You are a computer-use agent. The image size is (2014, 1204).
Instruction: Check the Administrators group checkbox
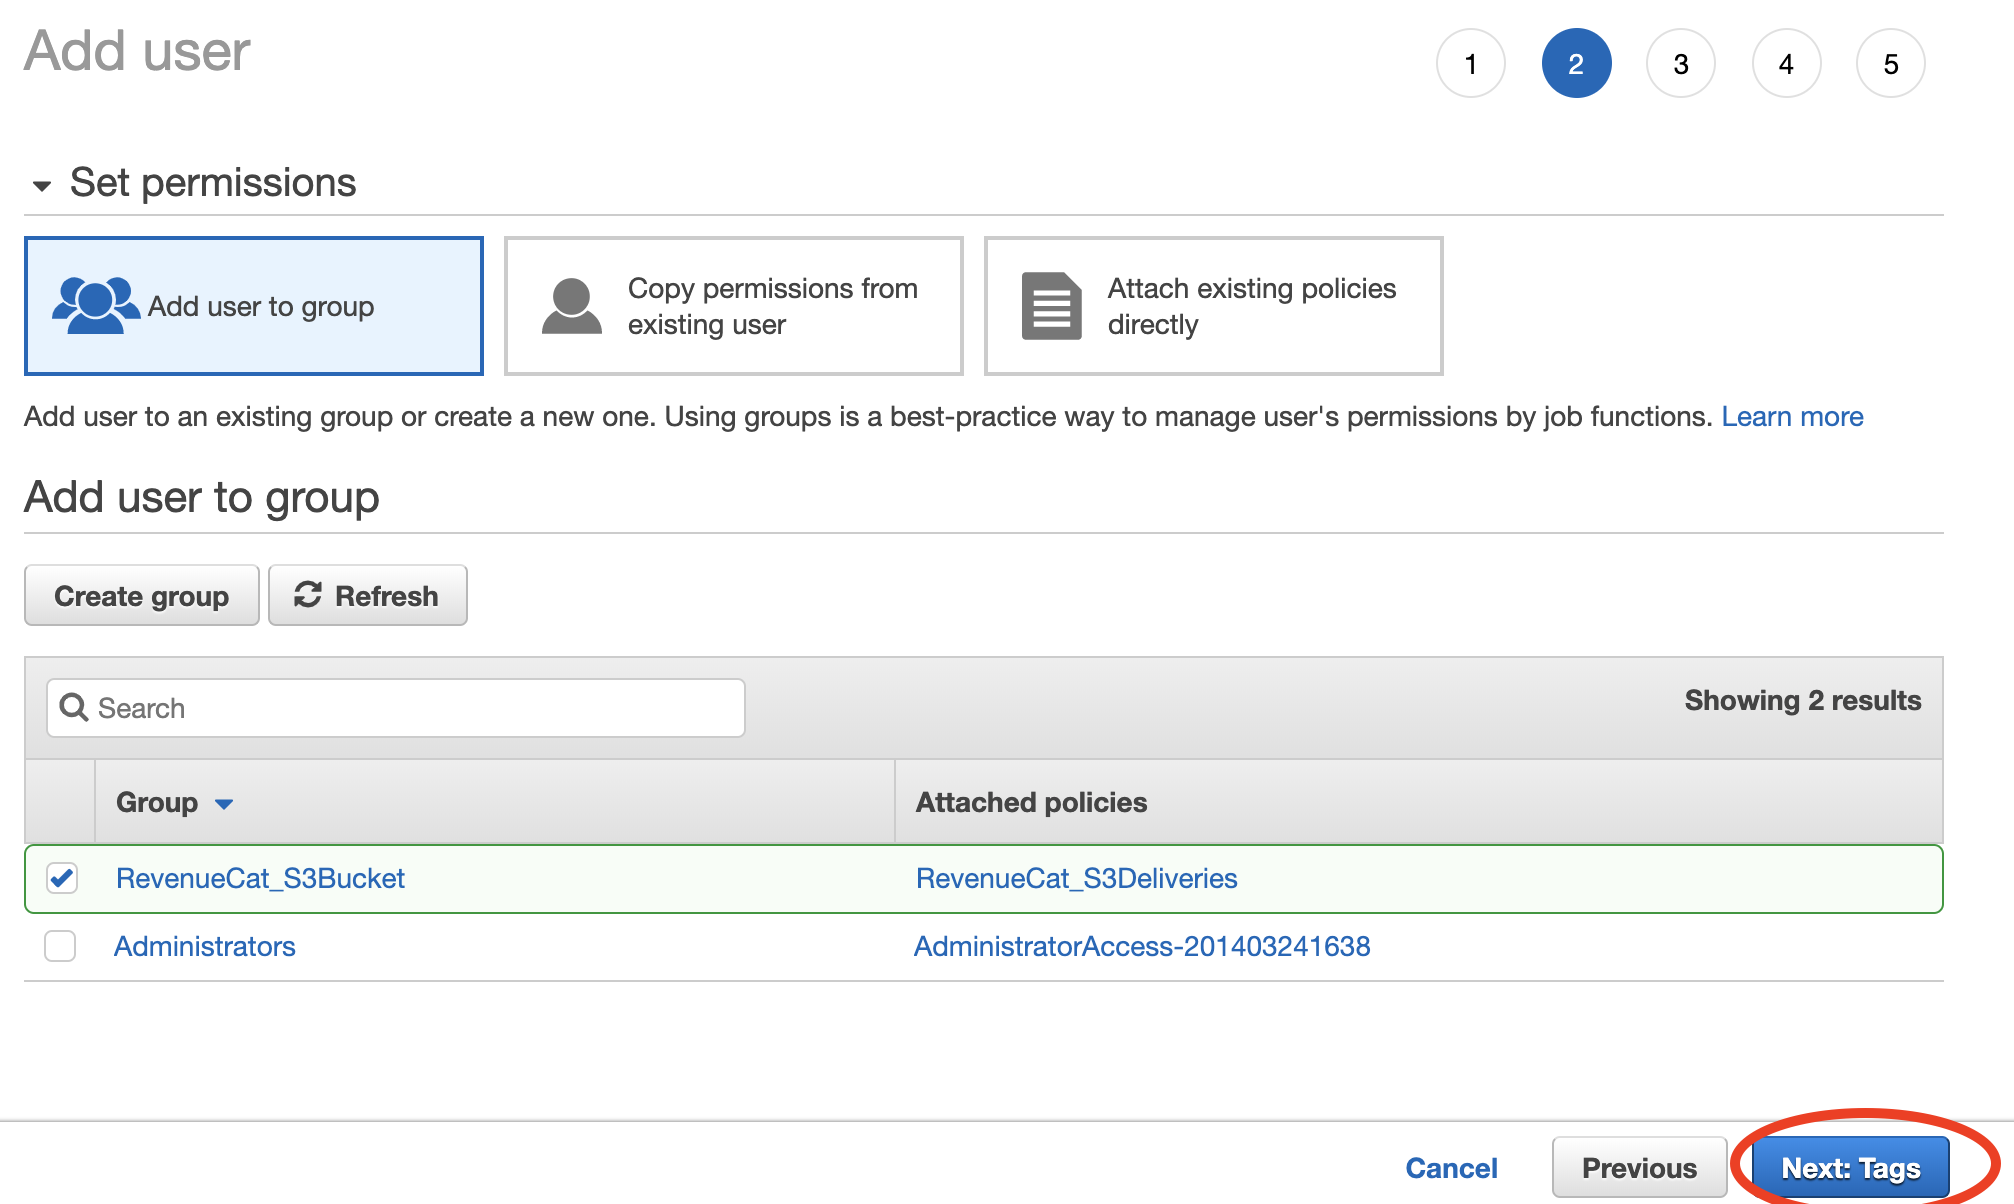(x=60, y=946)
